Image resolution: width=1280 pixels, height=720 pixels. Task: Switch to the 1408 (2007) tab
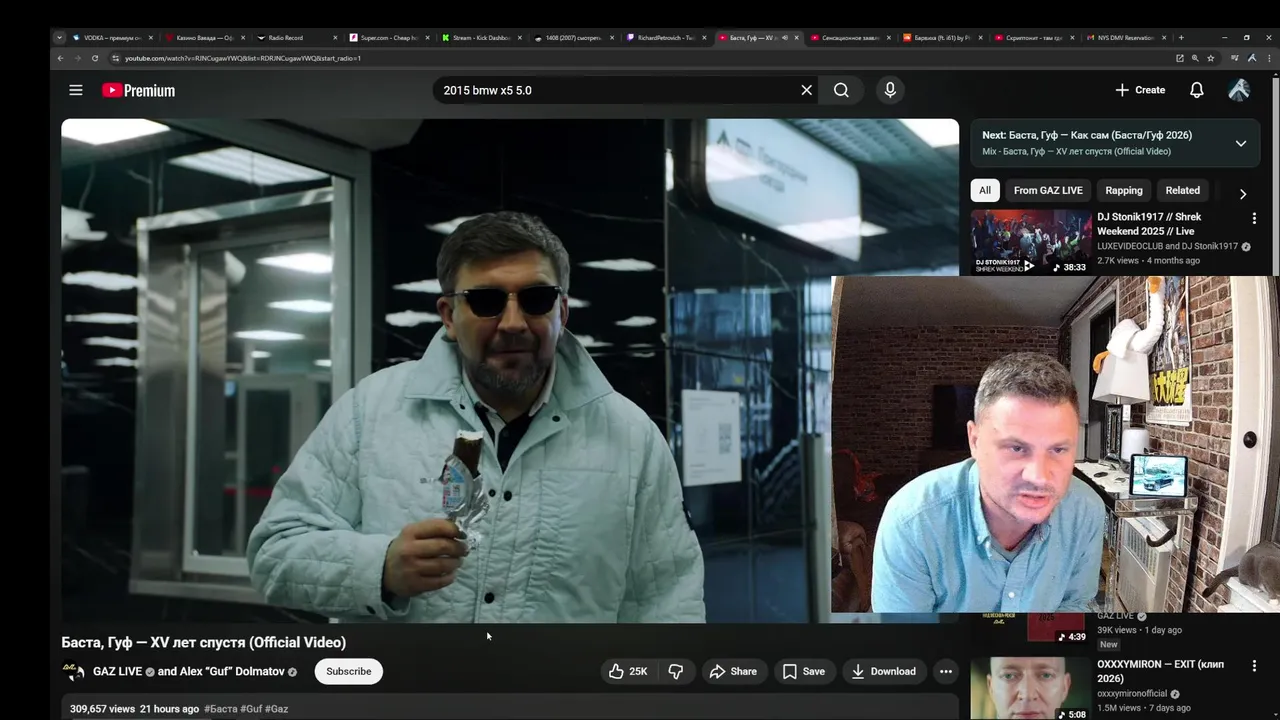(x=572, y=38)
